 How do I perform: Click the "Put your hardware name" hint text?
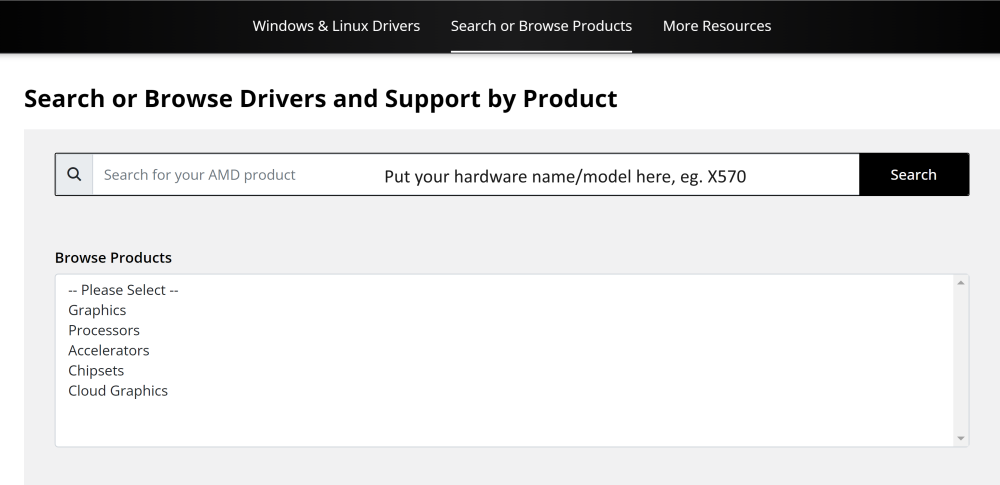(x=566, y=177)
